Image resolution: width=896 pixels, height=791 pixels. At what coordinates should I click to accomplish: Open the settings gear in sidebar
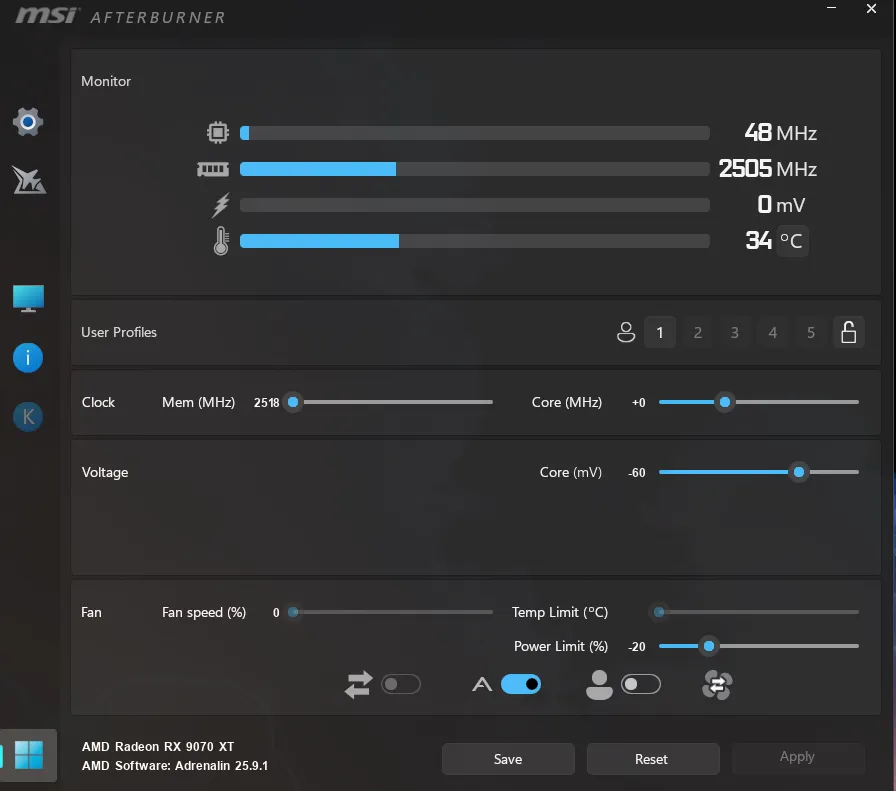click(28, 123)
